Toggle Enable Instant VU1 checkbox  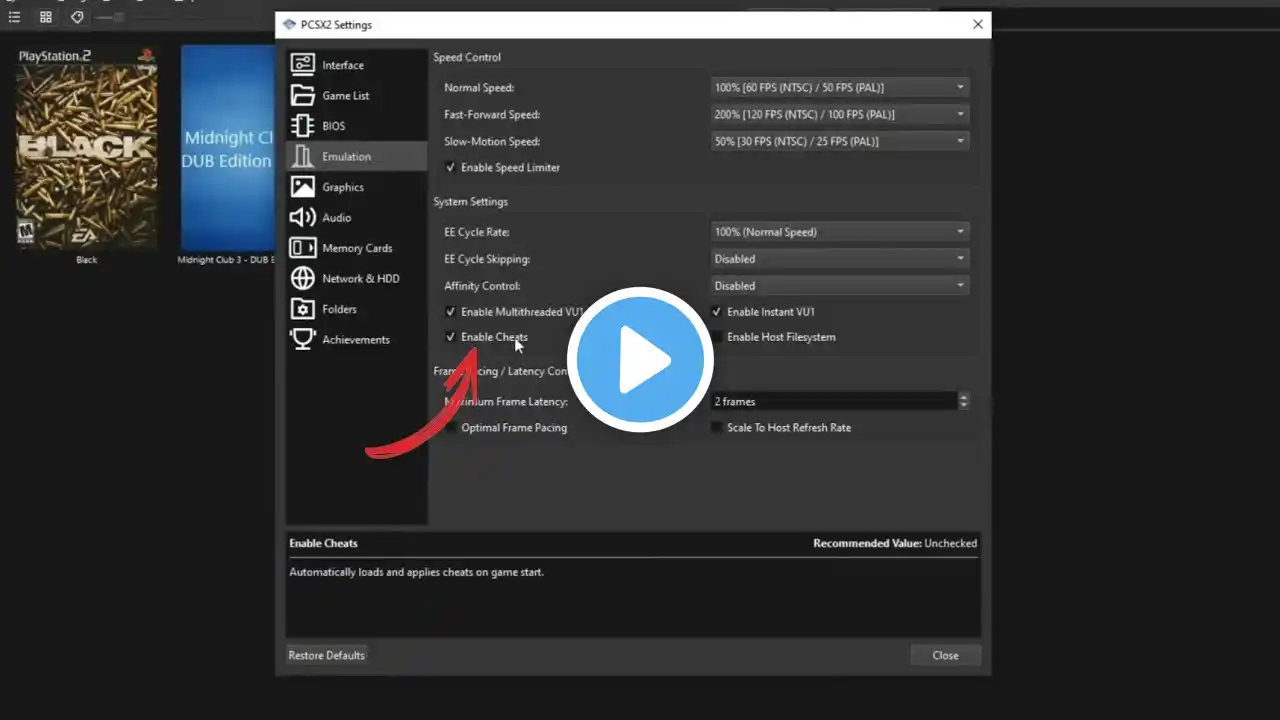763,312
